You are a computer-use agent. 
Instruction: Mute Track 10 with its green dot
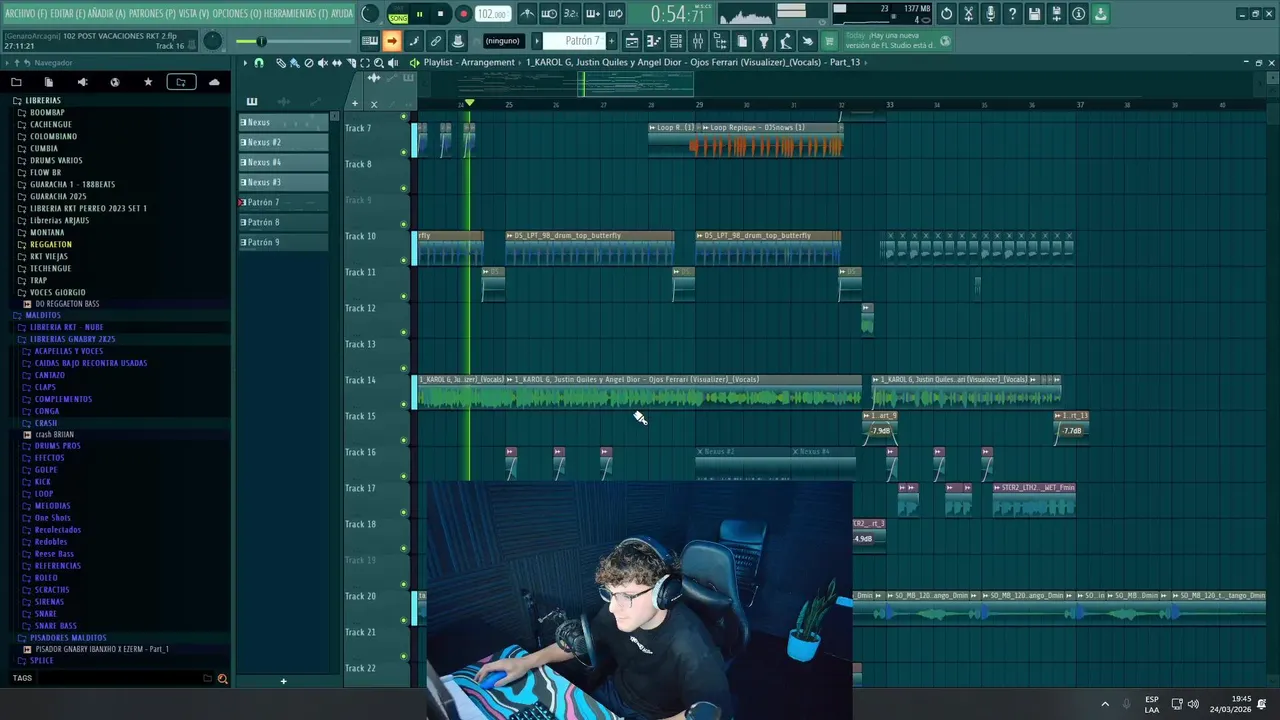[404, 261]
